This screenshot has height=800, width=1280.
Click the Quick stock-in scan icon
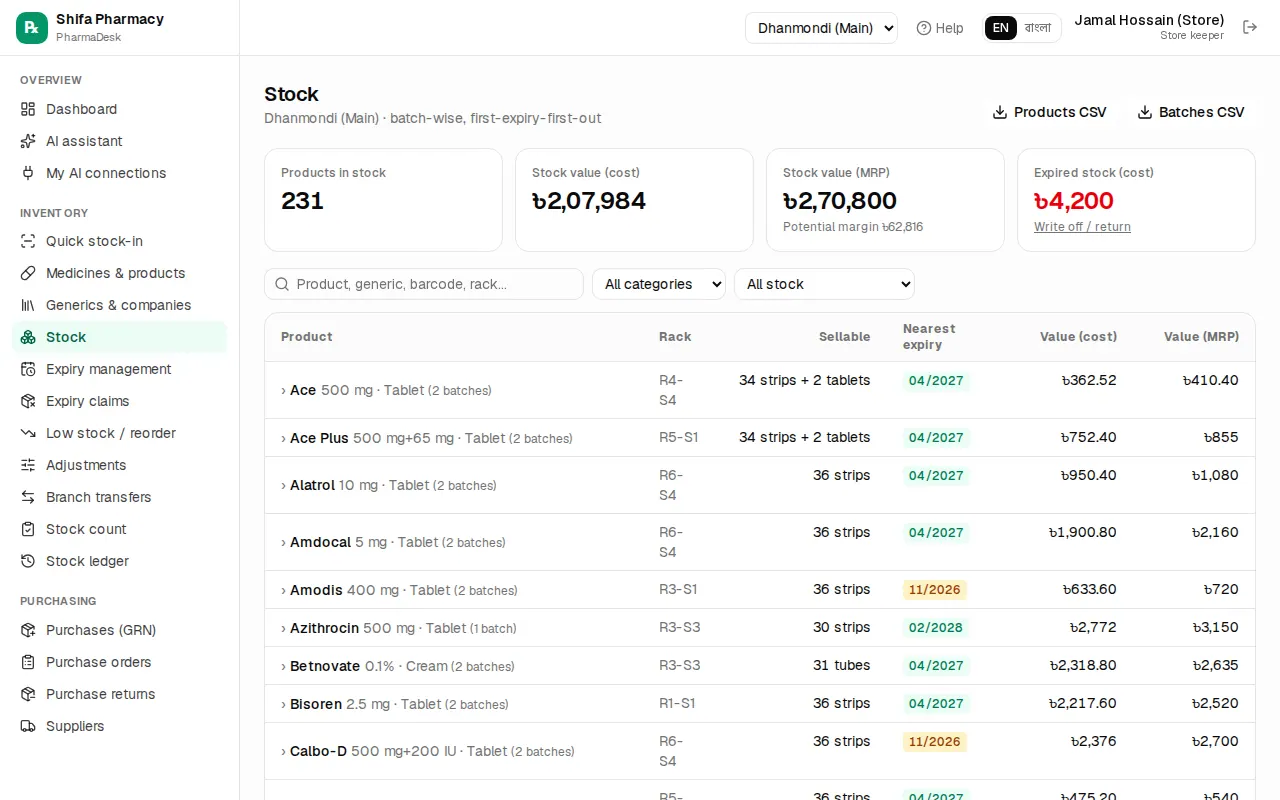pos(28,241)
